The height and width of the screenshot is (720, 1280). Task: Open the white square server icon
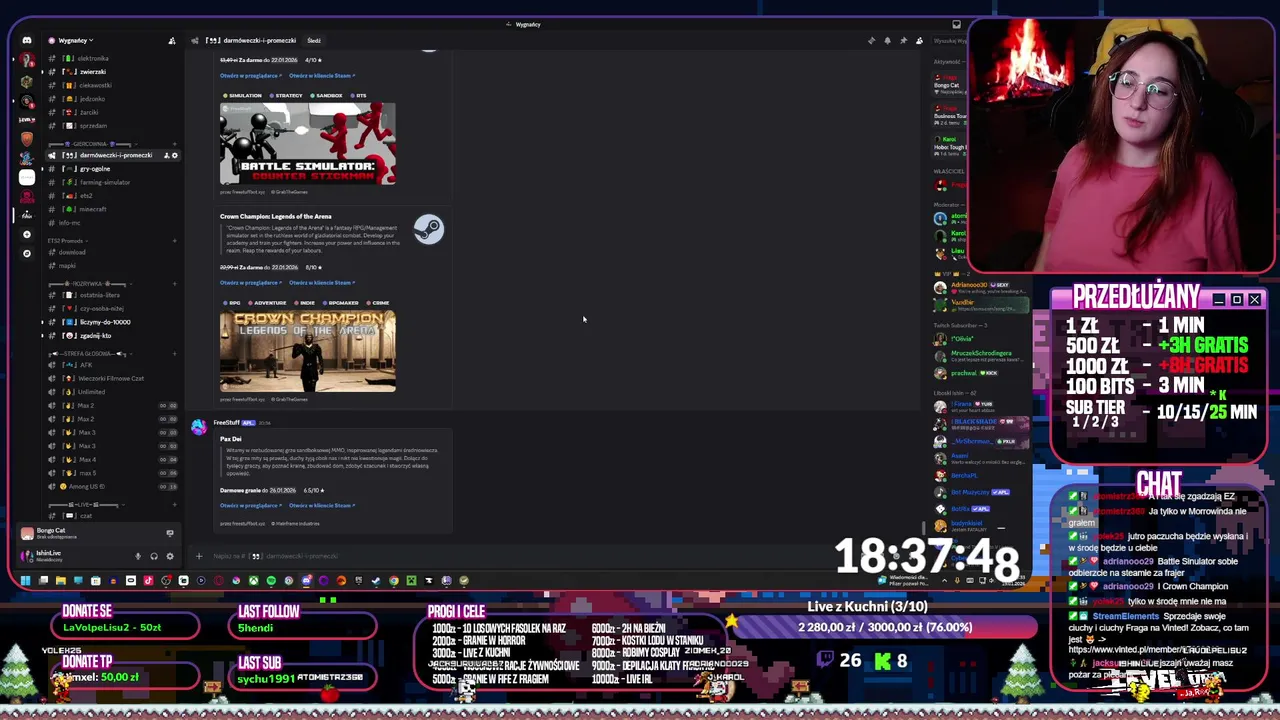(x=27, y=176)
